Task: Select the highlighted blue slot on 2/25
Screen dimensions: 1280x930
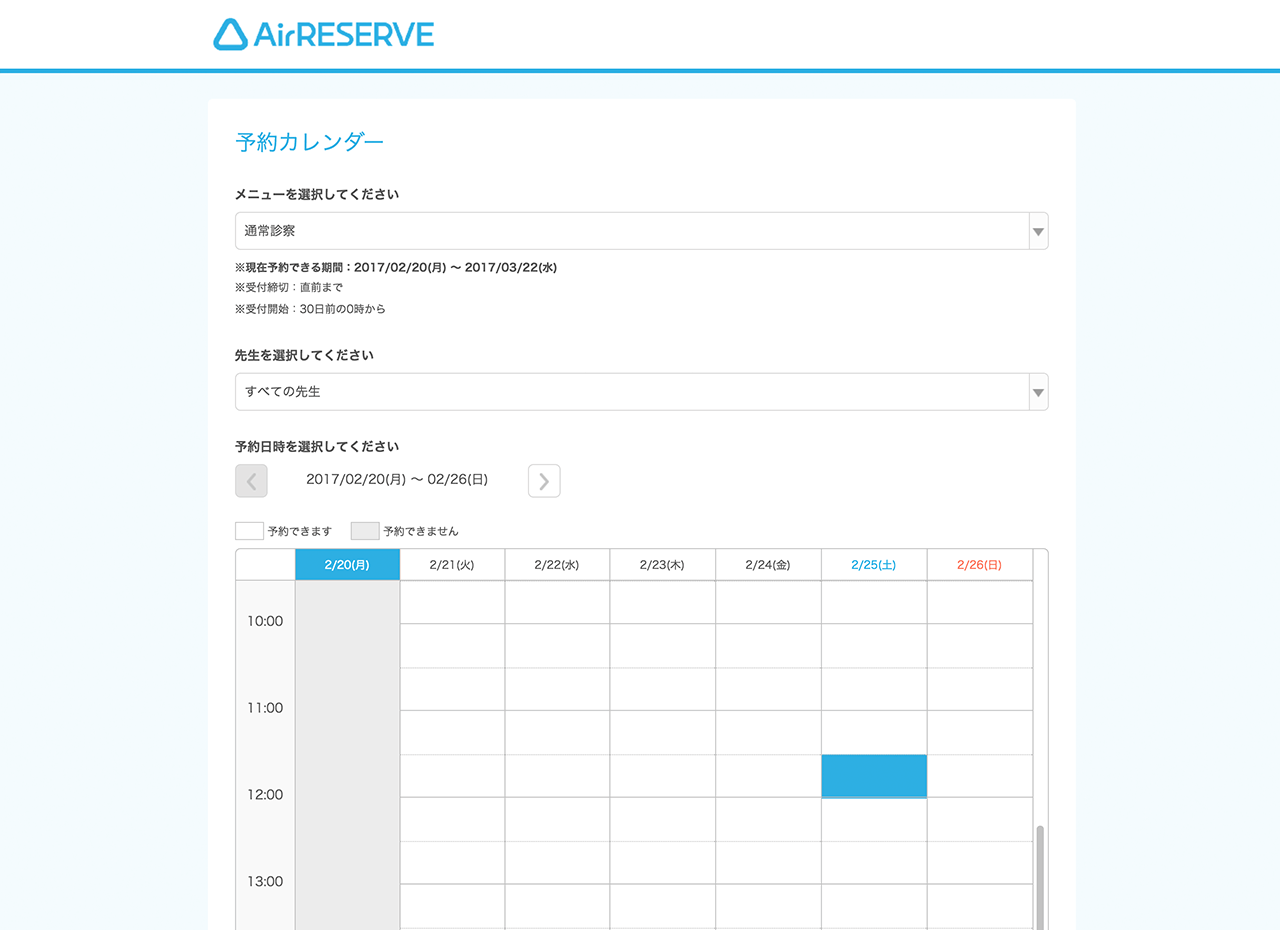Action: click(873, 776)
